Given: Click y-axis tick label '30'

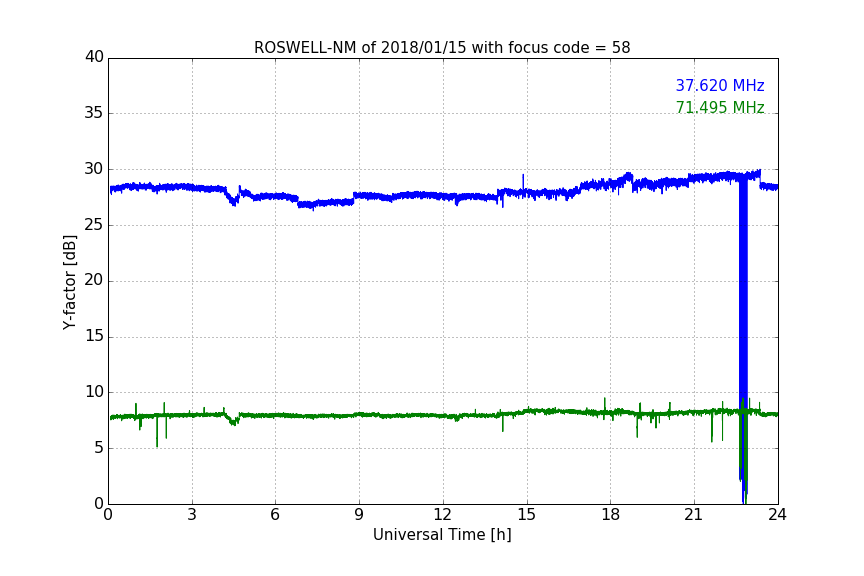Looking at the screenshot, I should [x=94, y=169].
